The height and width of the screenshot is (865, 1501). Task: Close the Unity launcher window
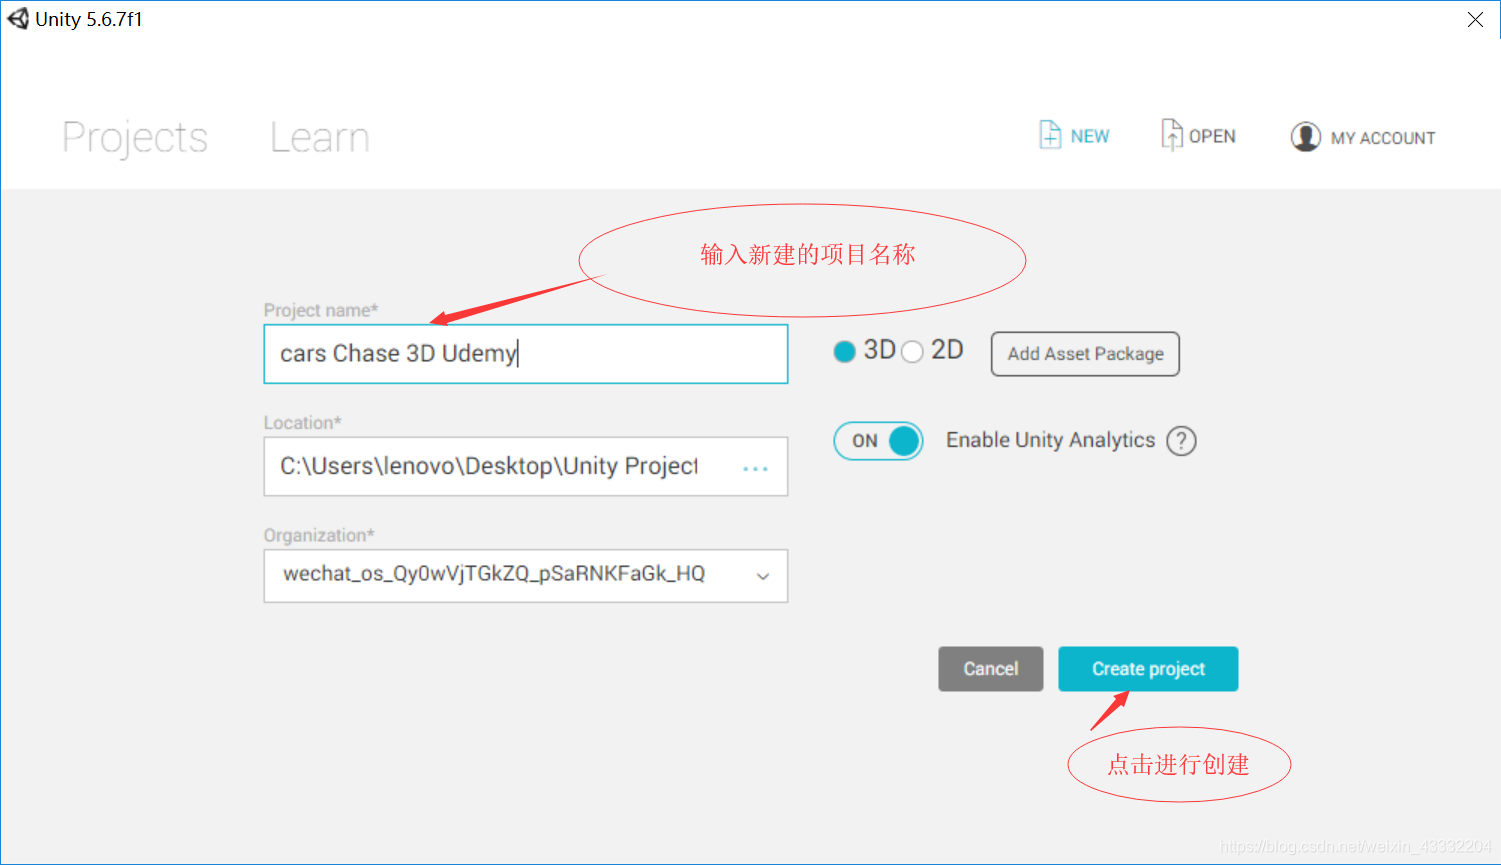pyautogui.click(x=1475, y=20)
